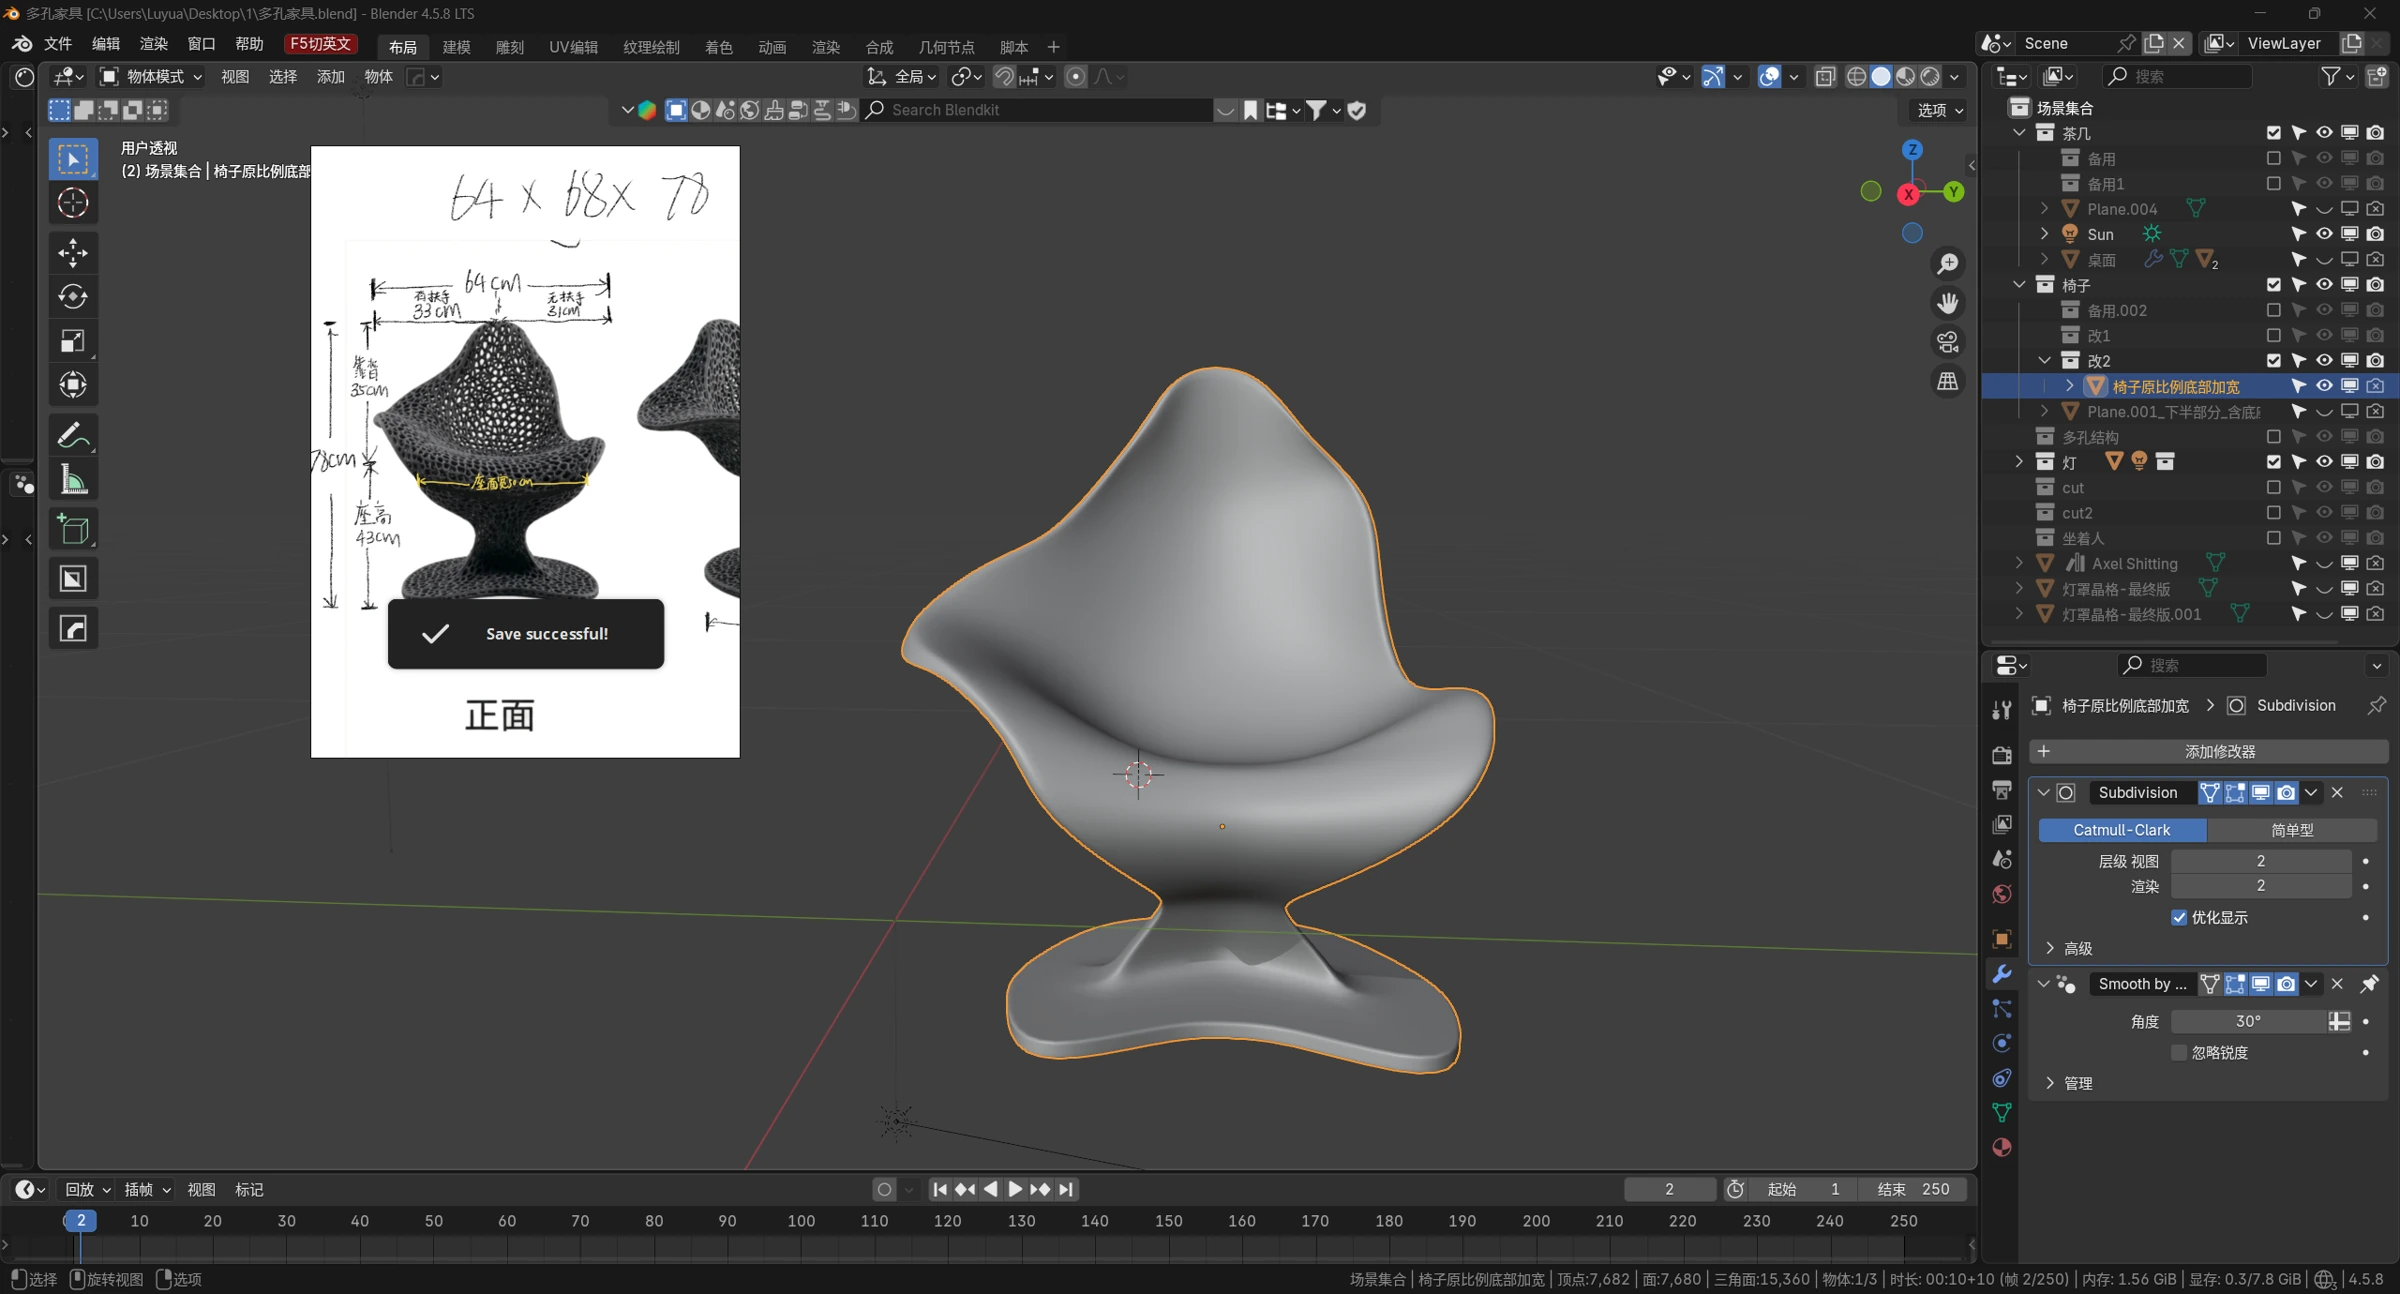
Task: Play the animation forward
Action: tap(1015, 1189)
